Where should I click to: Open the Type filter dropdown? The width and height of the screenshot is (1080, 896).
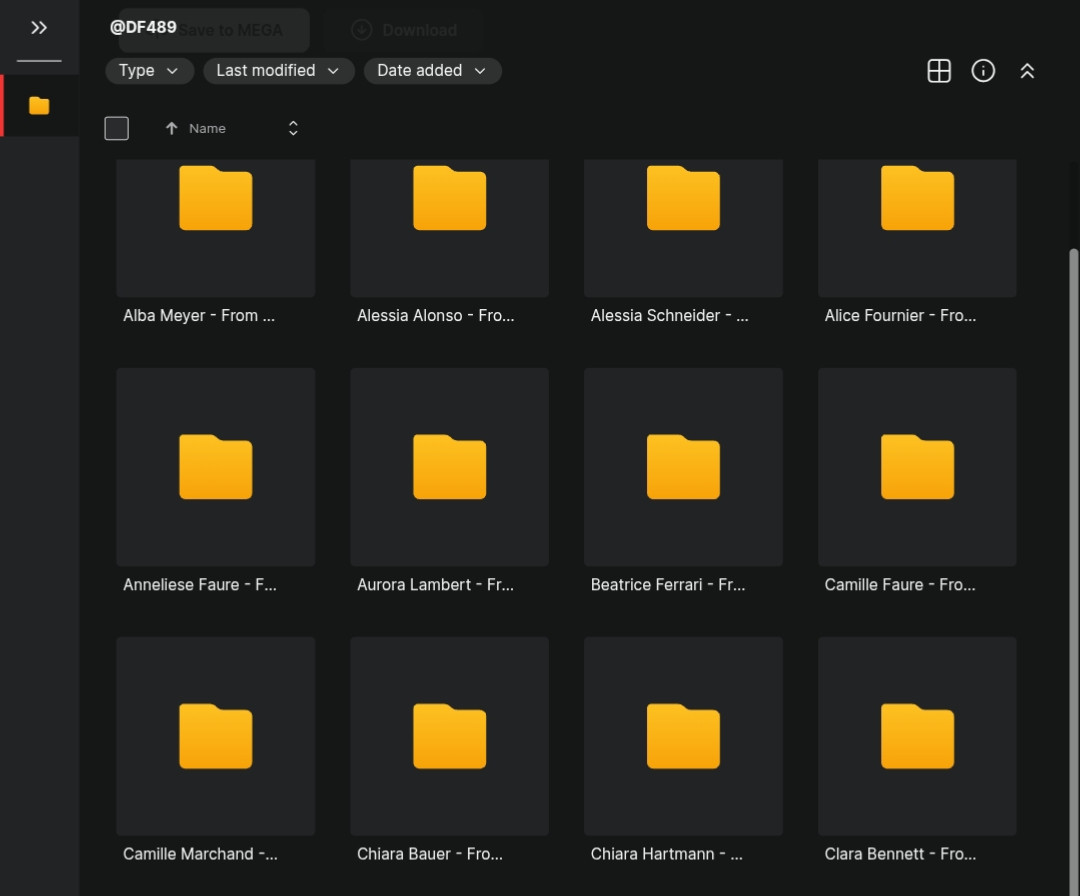point(149,71)
